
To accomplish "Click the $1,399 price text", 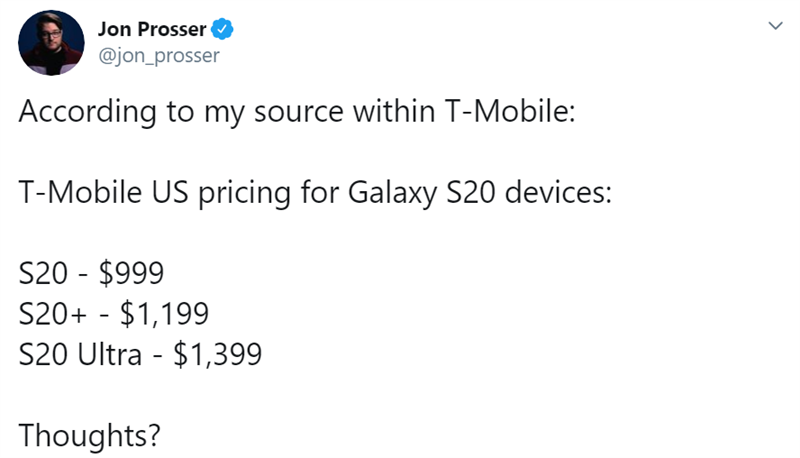I will [217, 354].
